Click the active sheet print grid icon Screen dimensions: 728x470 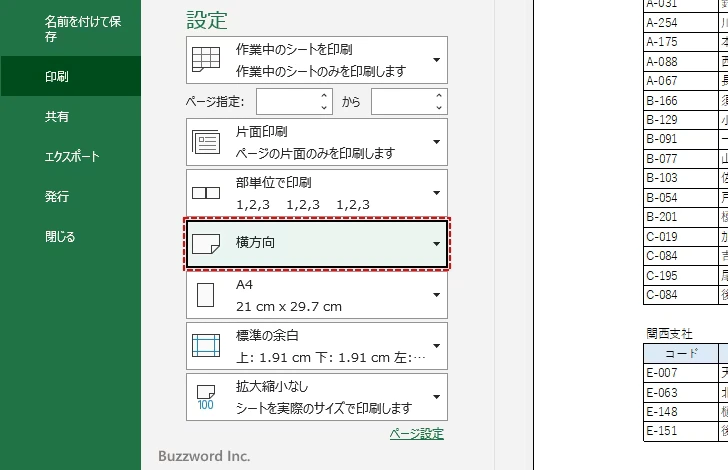[206, 59]
